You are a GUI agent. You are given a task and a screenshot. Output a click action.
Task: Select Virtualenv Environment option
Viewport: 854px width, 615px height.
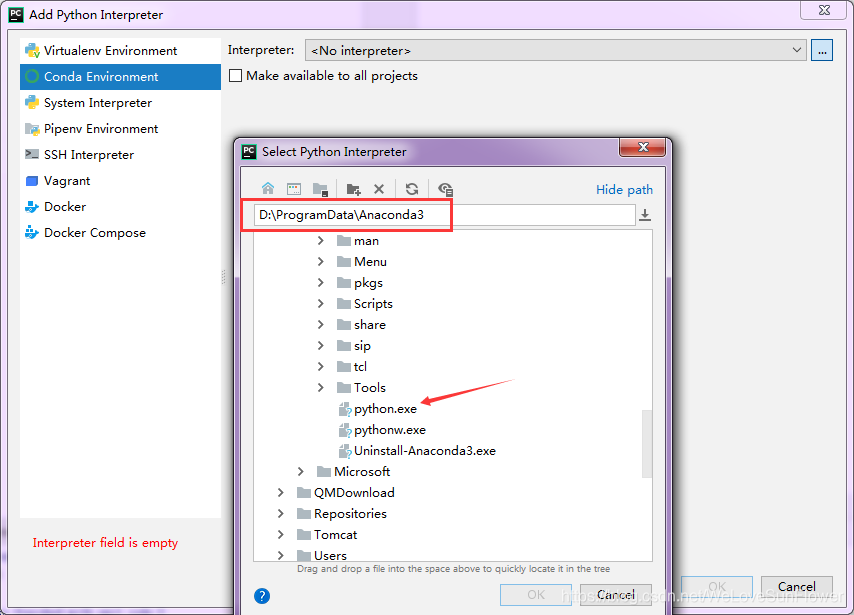coord(120,51)
